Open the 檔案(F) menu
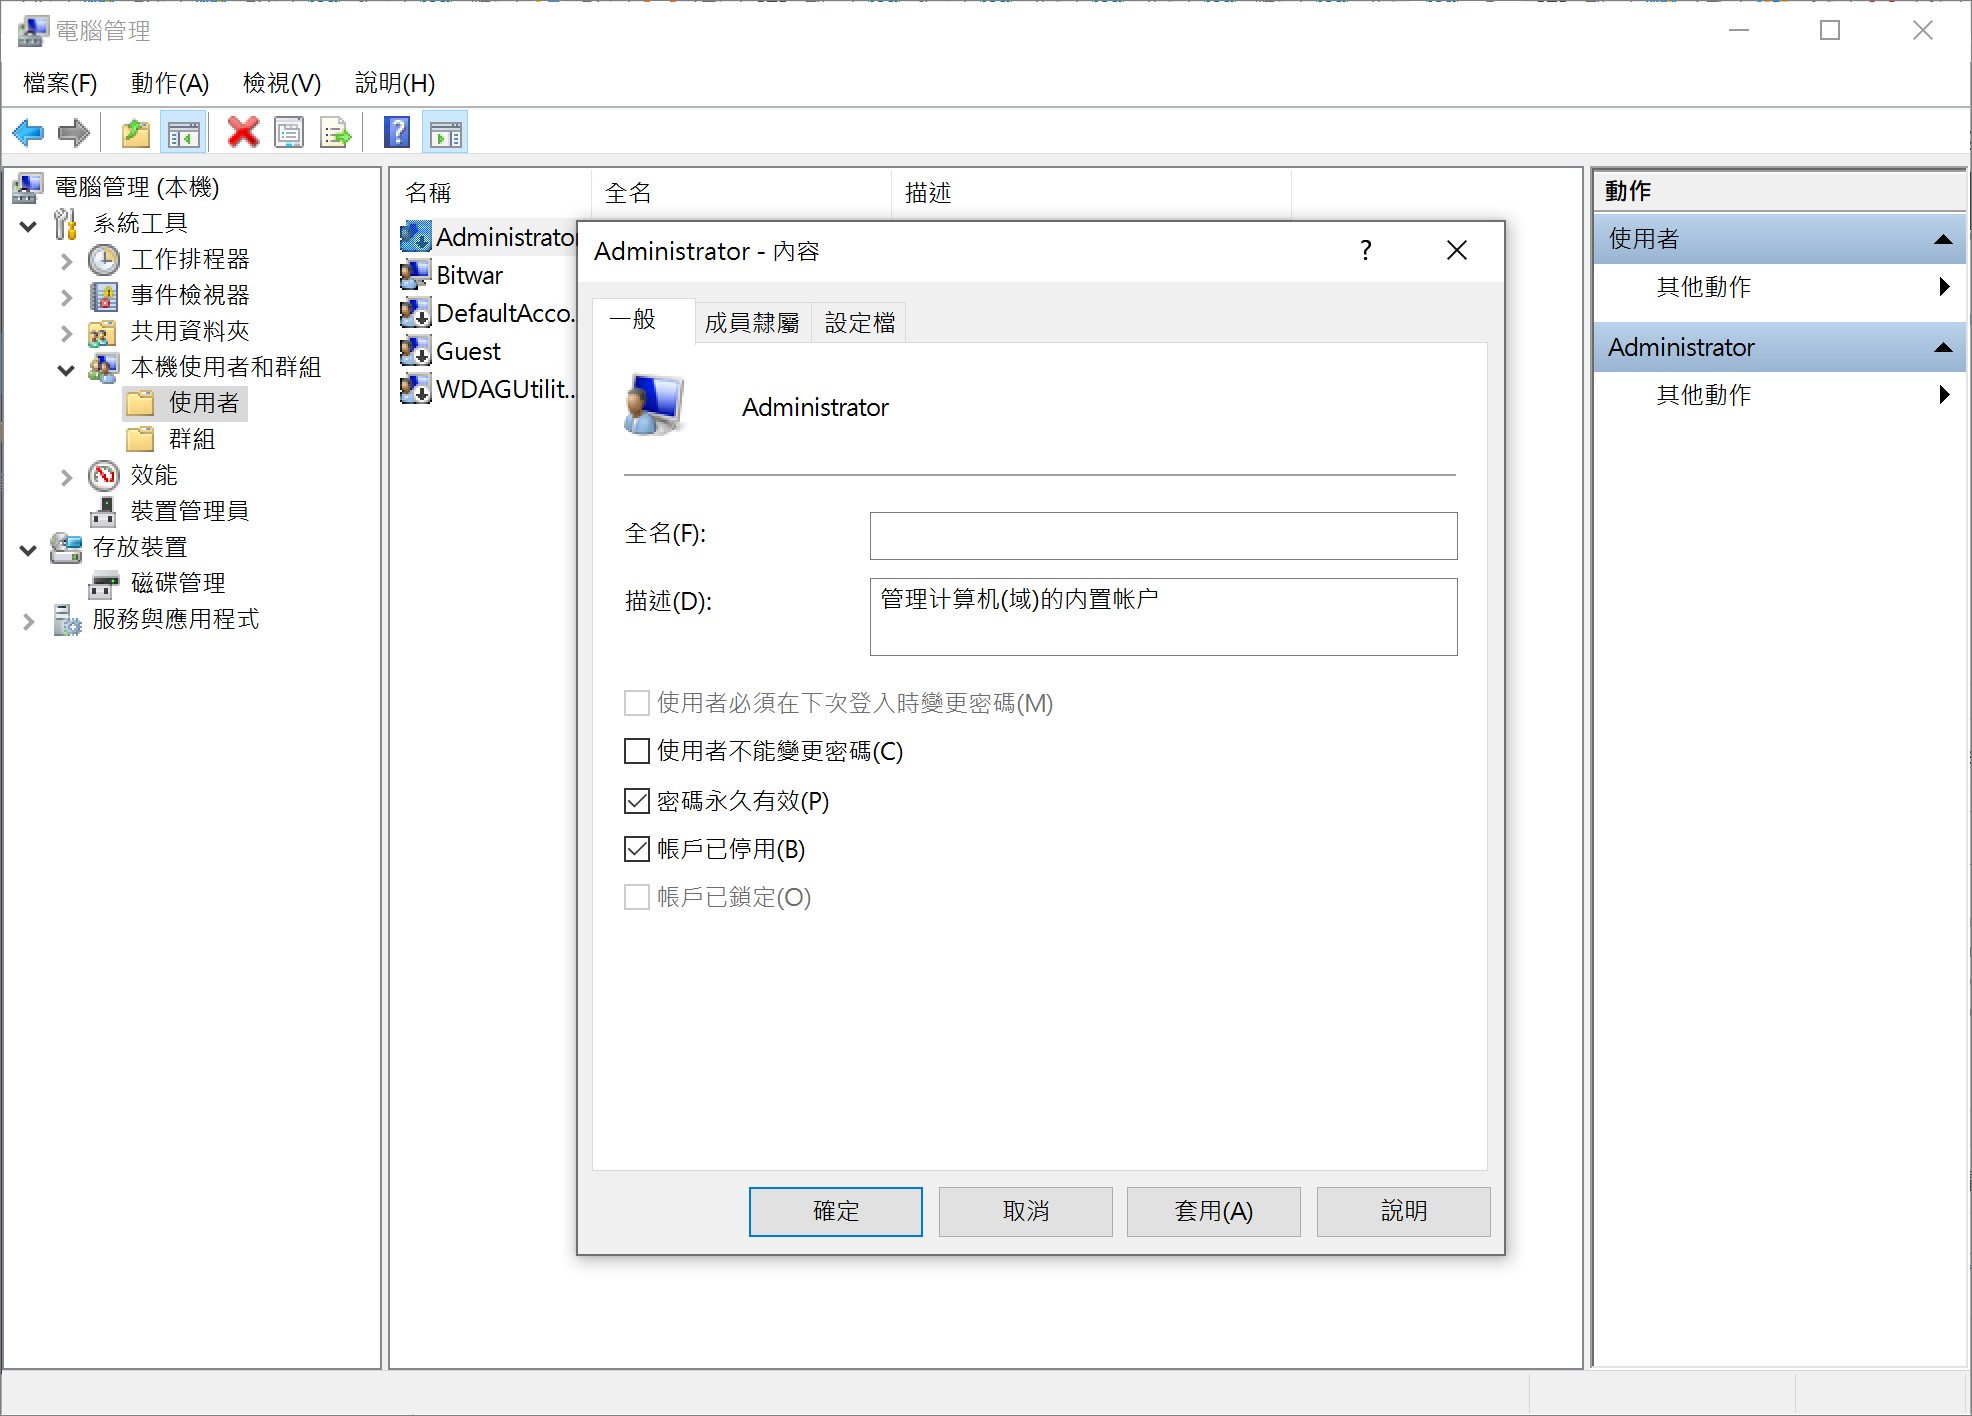 point(60,83)
